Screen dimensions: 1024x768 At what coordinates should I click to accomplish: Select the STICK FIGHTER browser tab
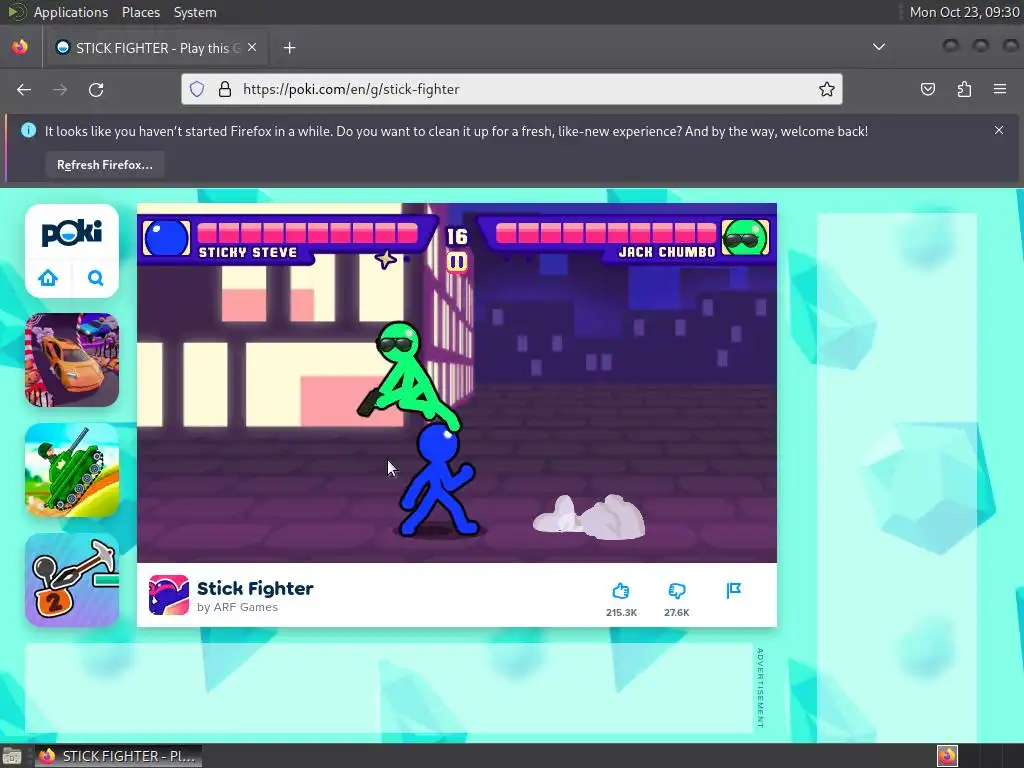(x=157, y=48)
